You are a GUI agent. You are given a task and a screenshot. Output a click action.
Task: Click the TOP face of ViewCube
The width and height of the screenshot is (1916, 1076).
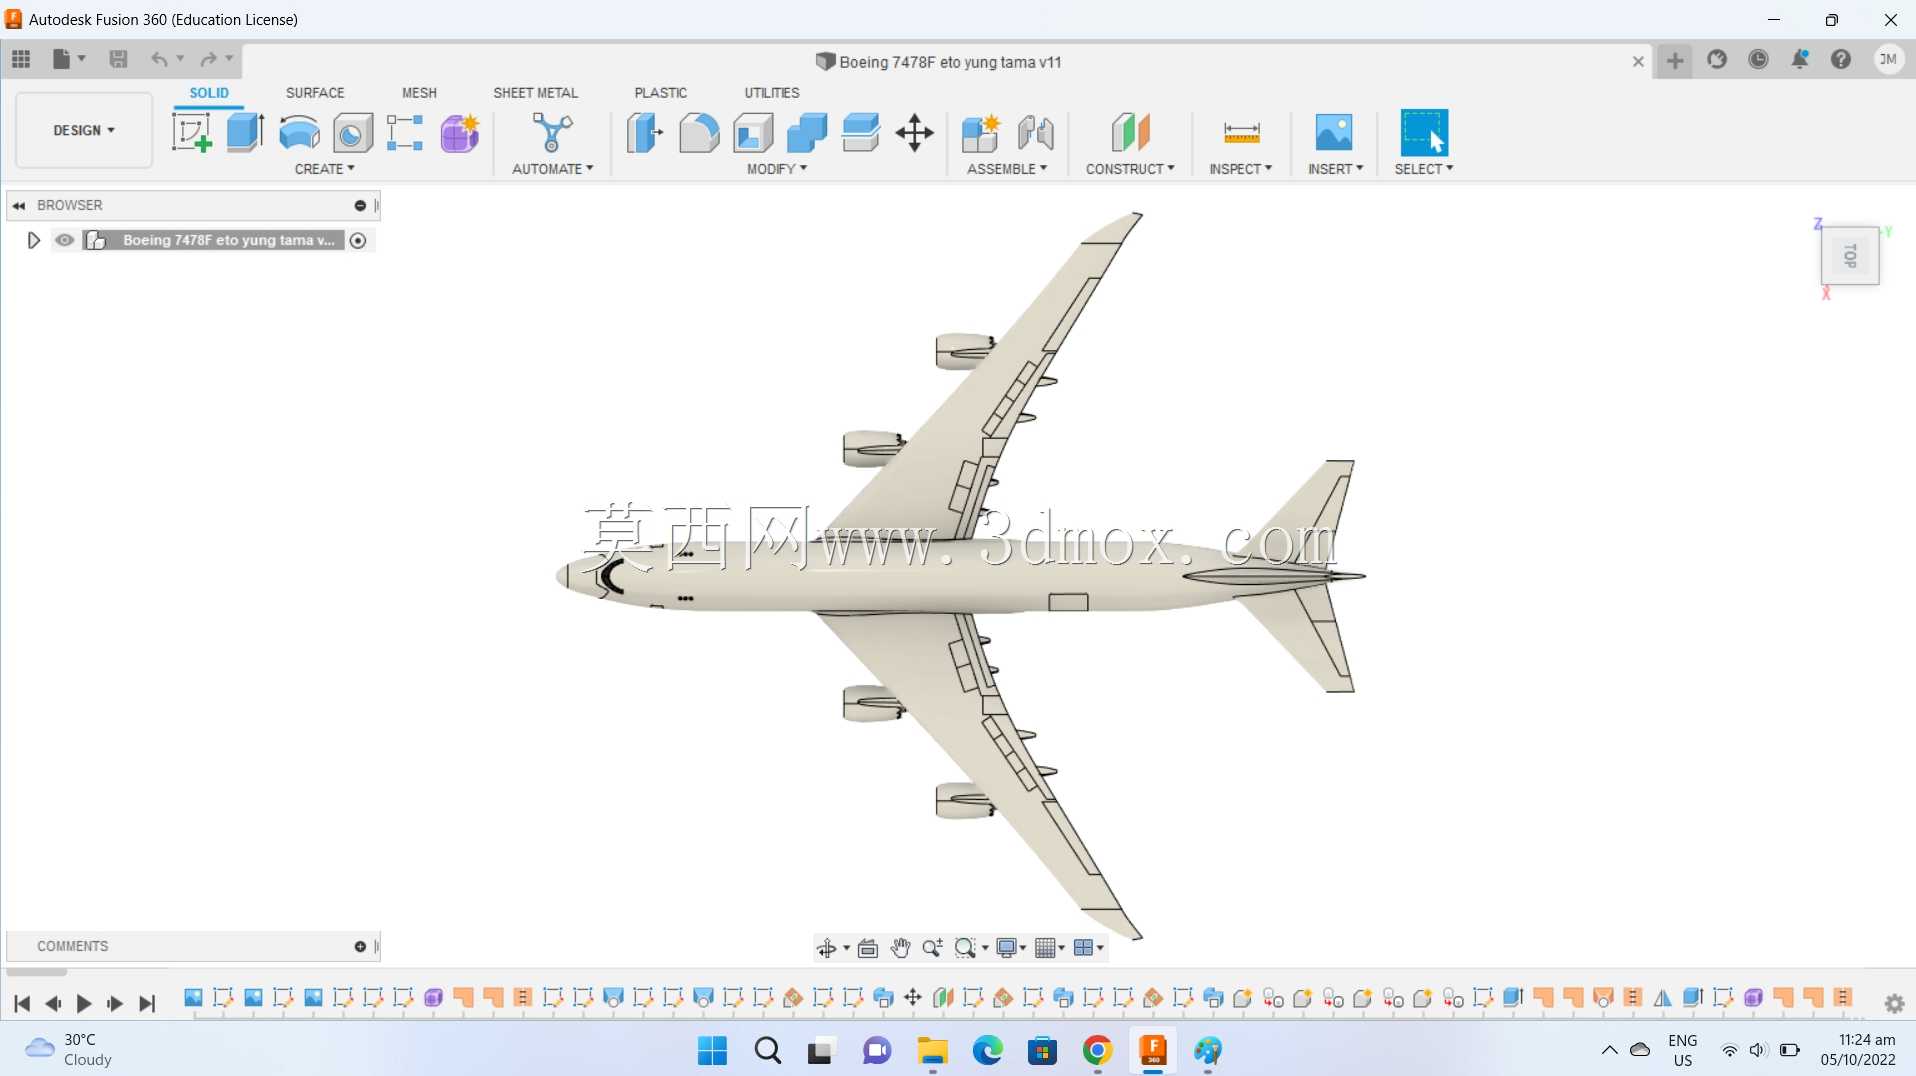(1850, 256)
